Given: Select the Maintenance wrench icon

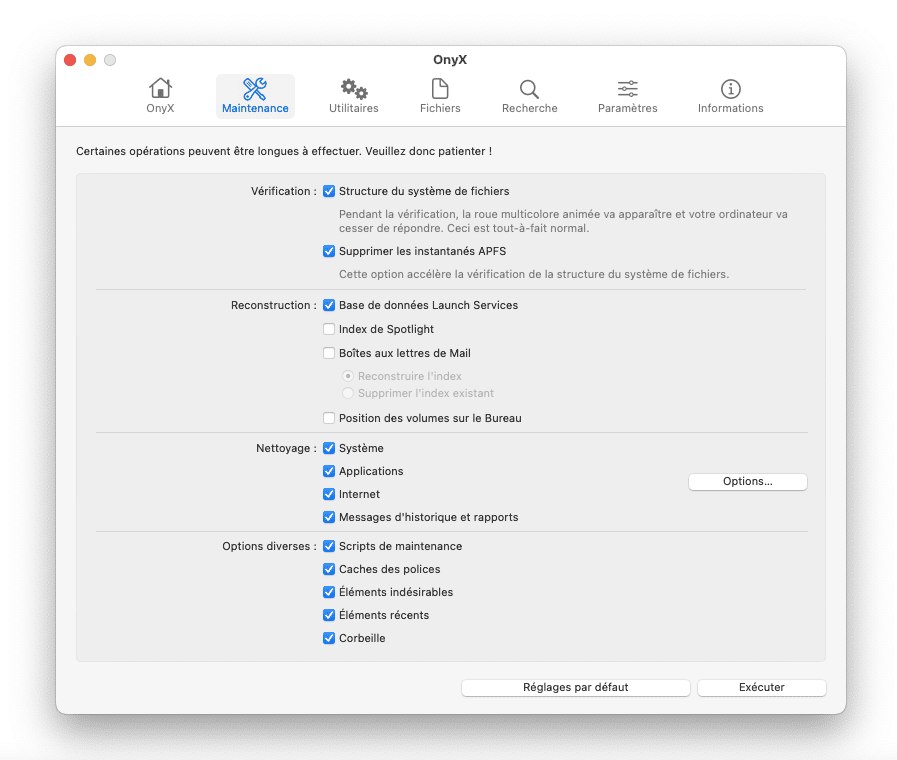Looking at the screenshot, I should point(255,89).
